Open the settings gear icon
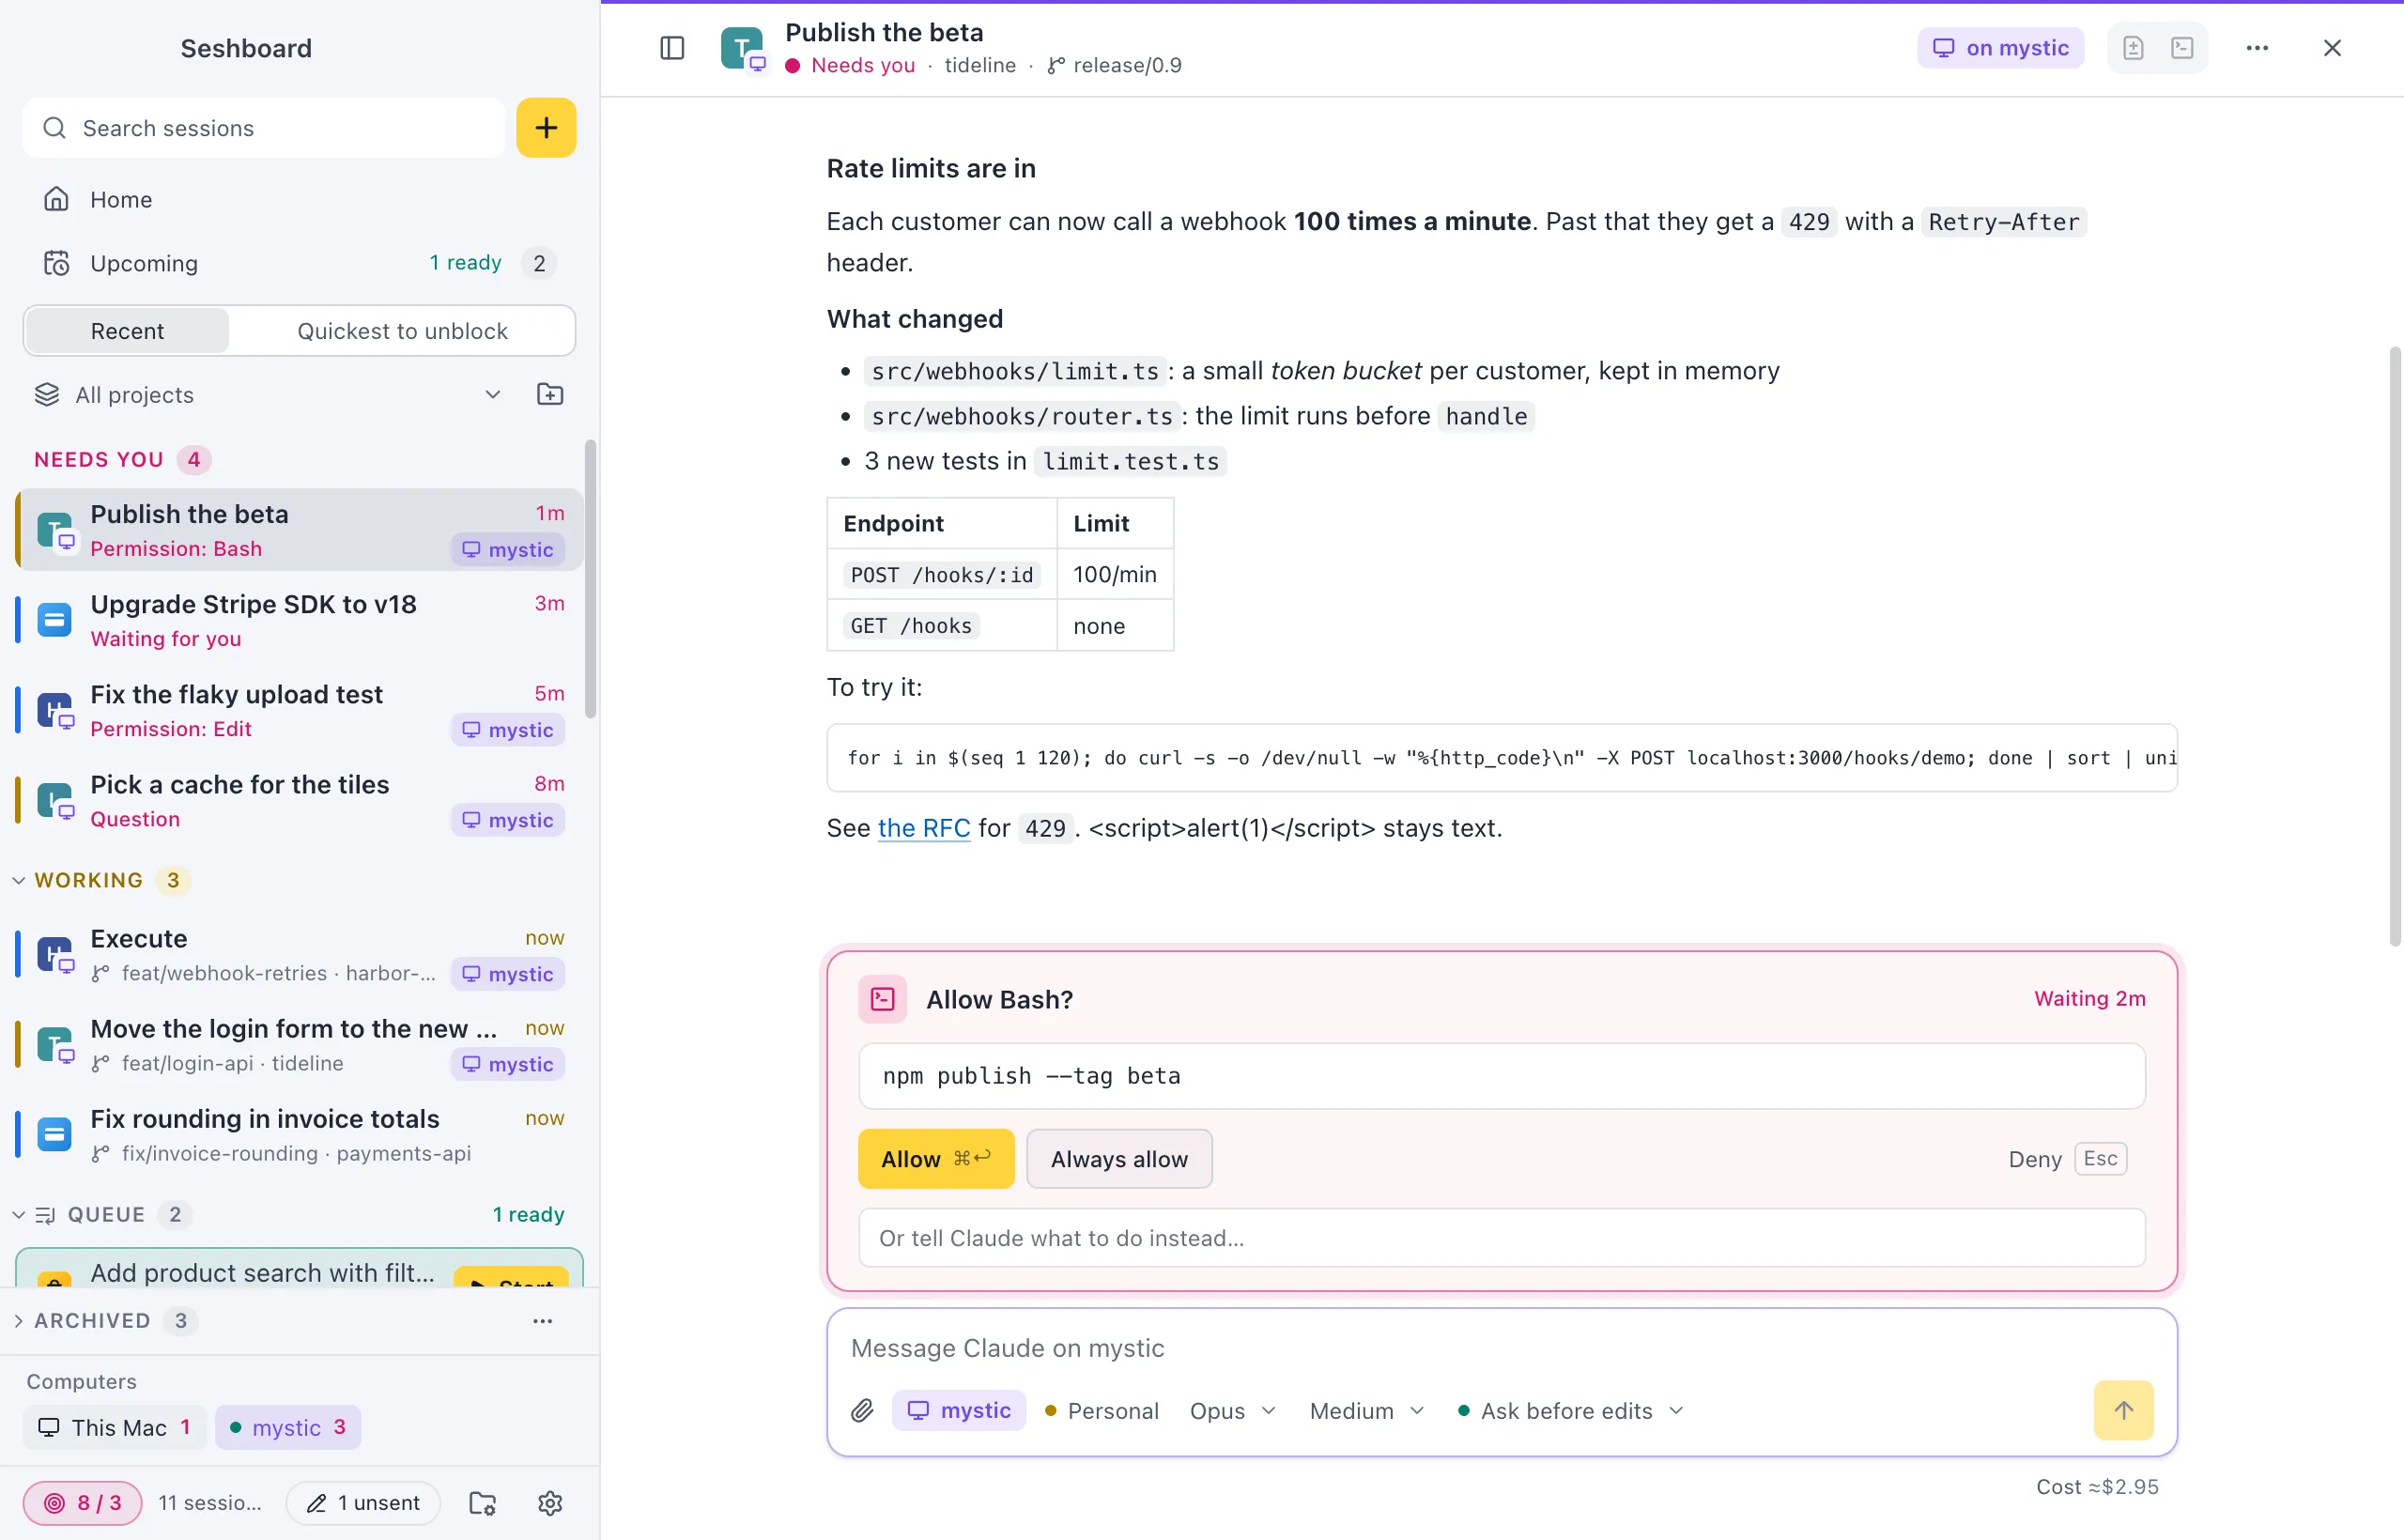This screenshot has height=1540, width=2404. (550, 1502)
